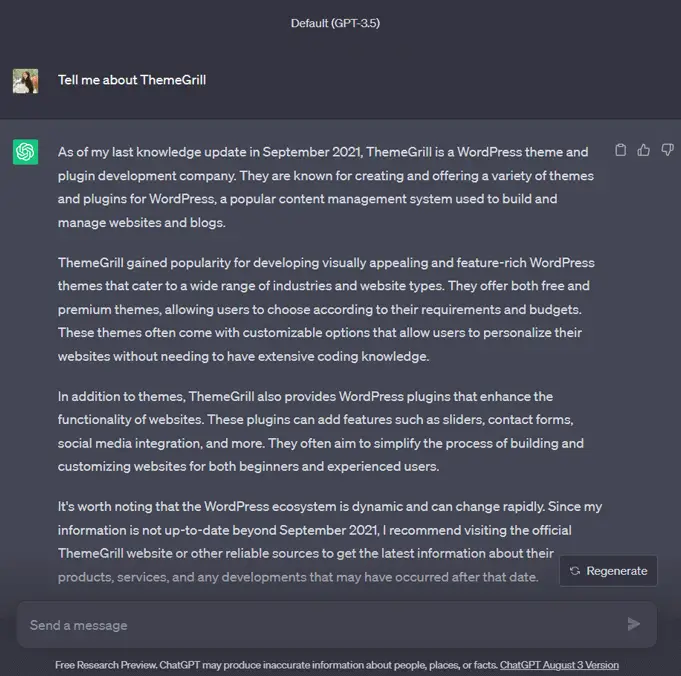This screenshot has width=681, height=676.
Task: Click the ChatGPT logo avatar
Action: tap(25, 152)
